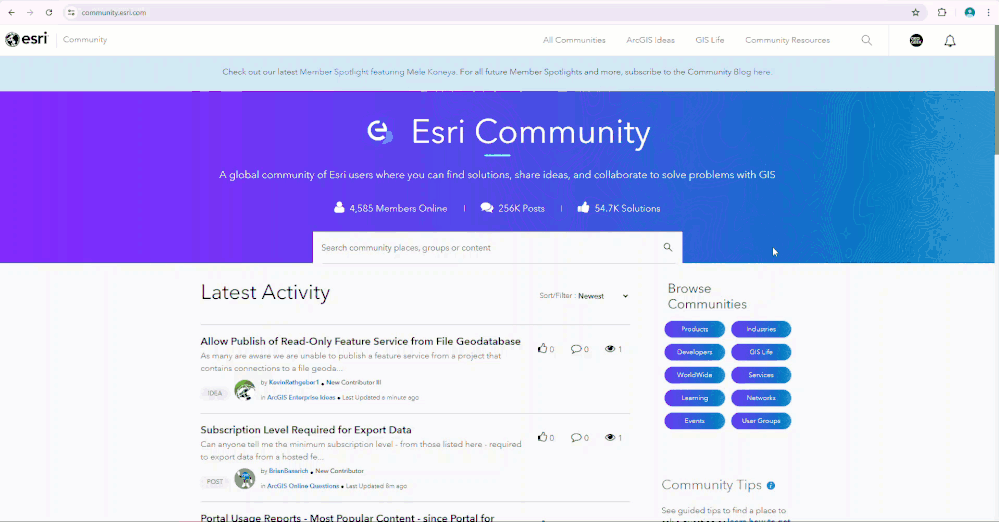Click kudos thumbs-up on Allow Publish post
This screenshot has width=999, height=522.
tap(542, 348)
